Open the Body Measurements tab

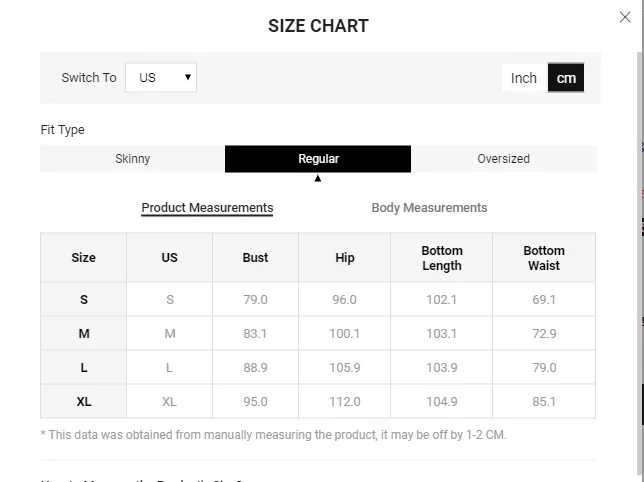click(429, 208)
